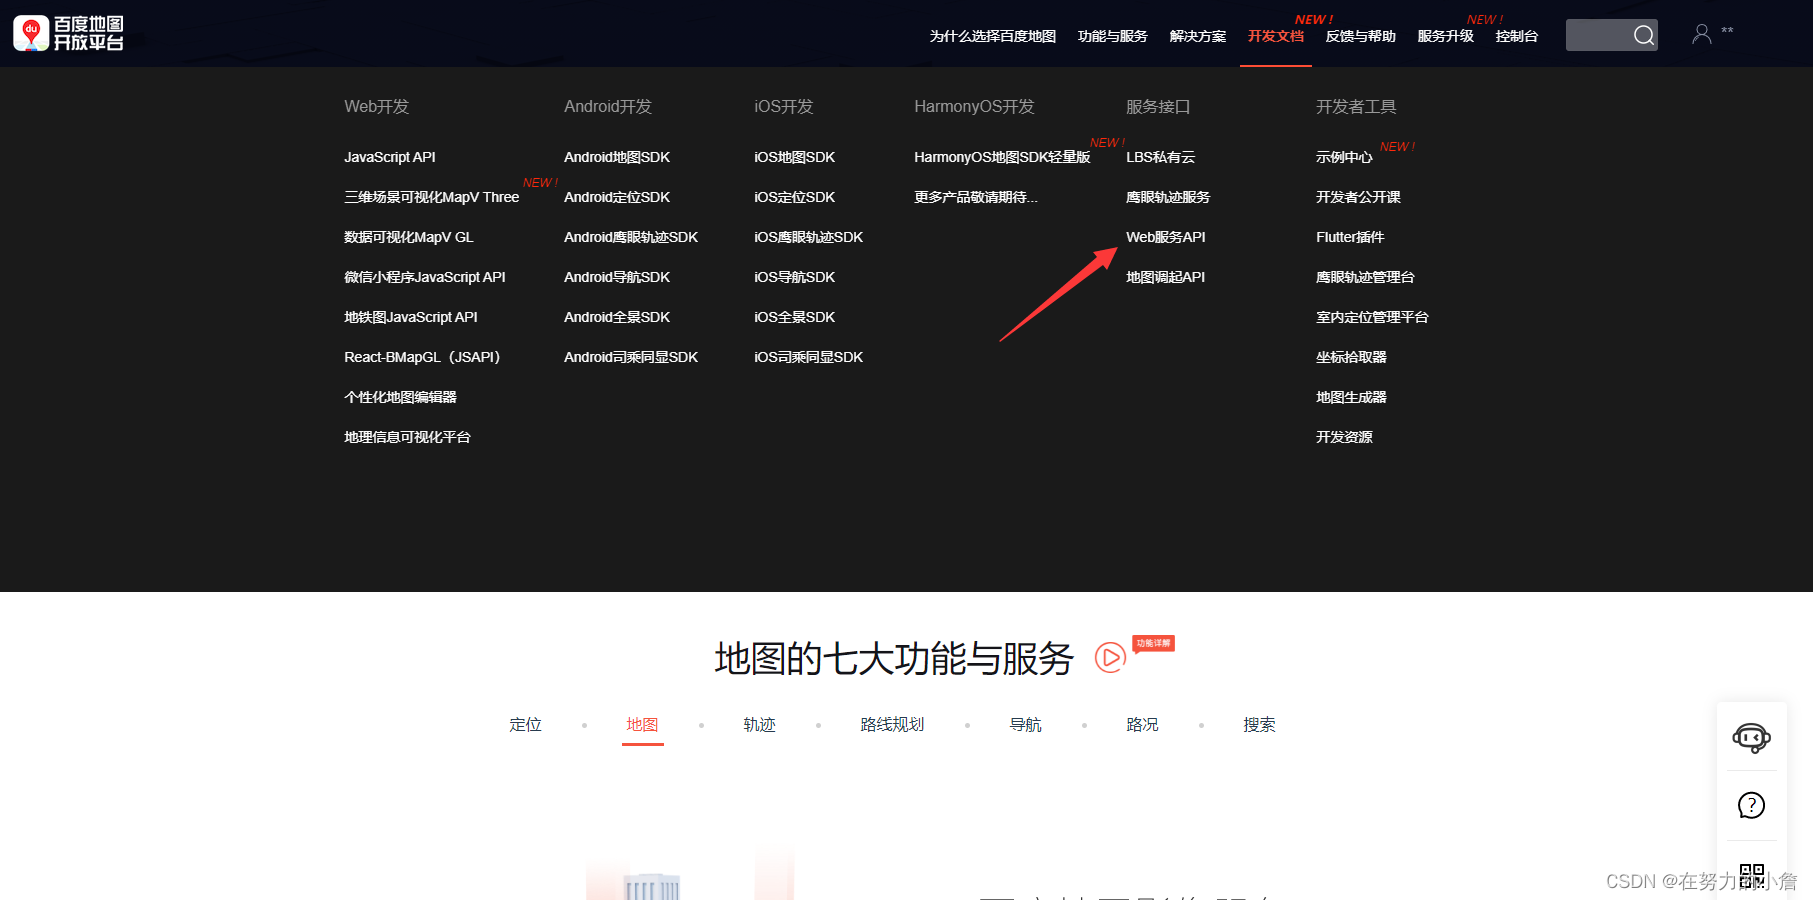
Task: Click the Baidu Map Open Platform logo
Action: (x=69, y=33)
